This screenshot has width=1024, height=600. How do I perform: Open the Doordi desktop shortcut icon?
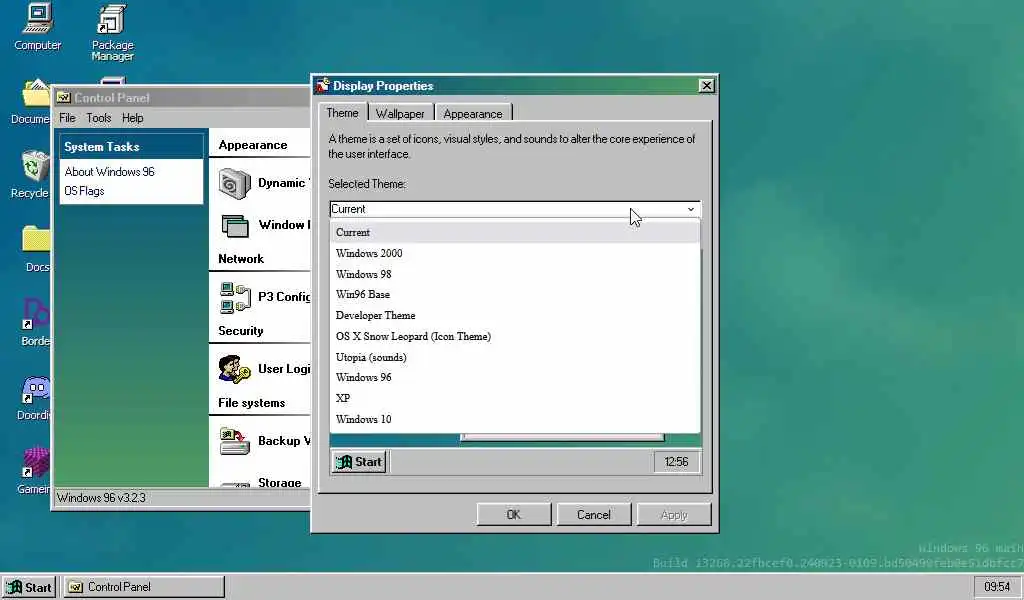(35, 398)
